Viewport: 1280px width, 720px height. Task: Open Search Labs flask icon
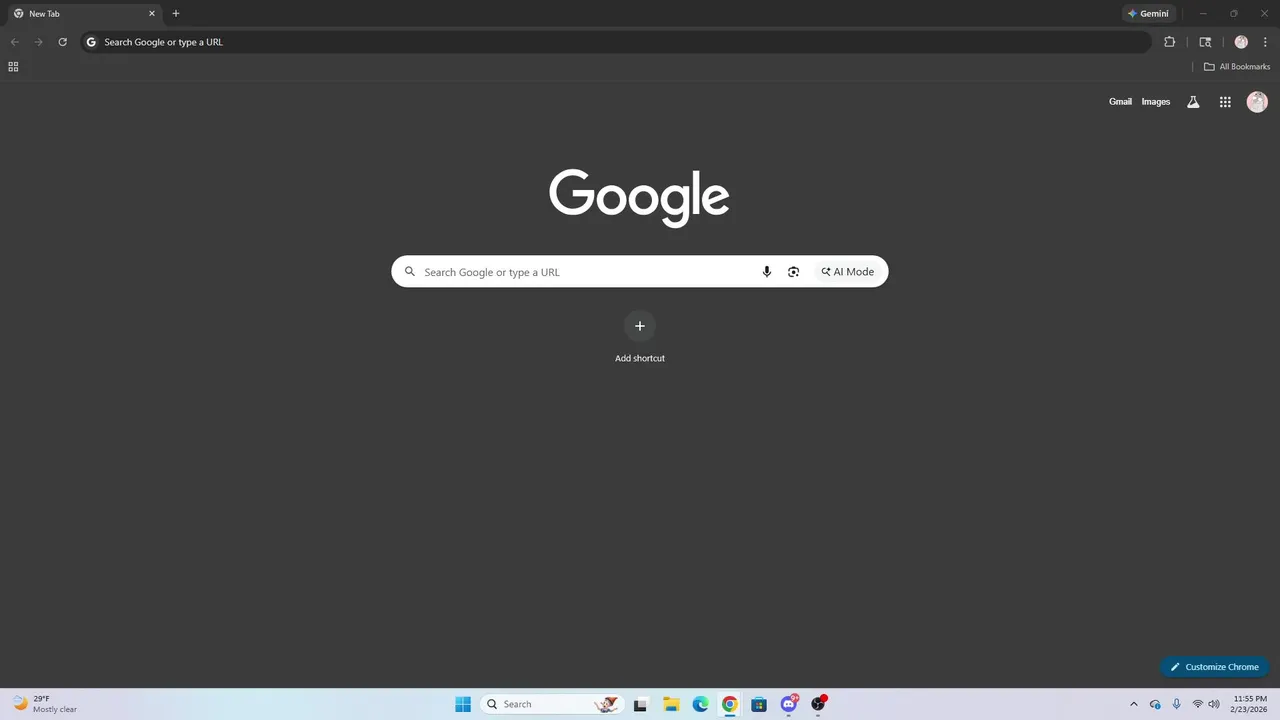tap(1193, 102)
